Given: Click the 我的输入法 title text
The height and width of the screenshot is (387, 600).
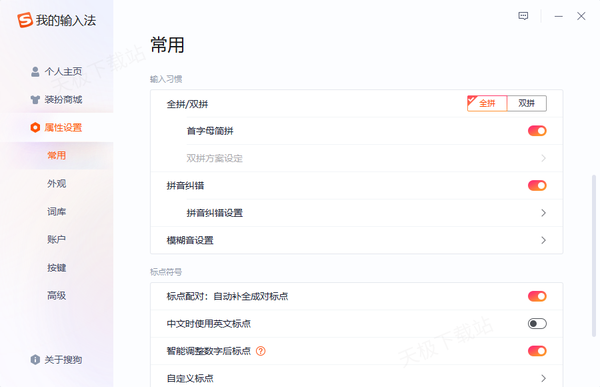Looking at the screenshot, I should click(66, 20).
